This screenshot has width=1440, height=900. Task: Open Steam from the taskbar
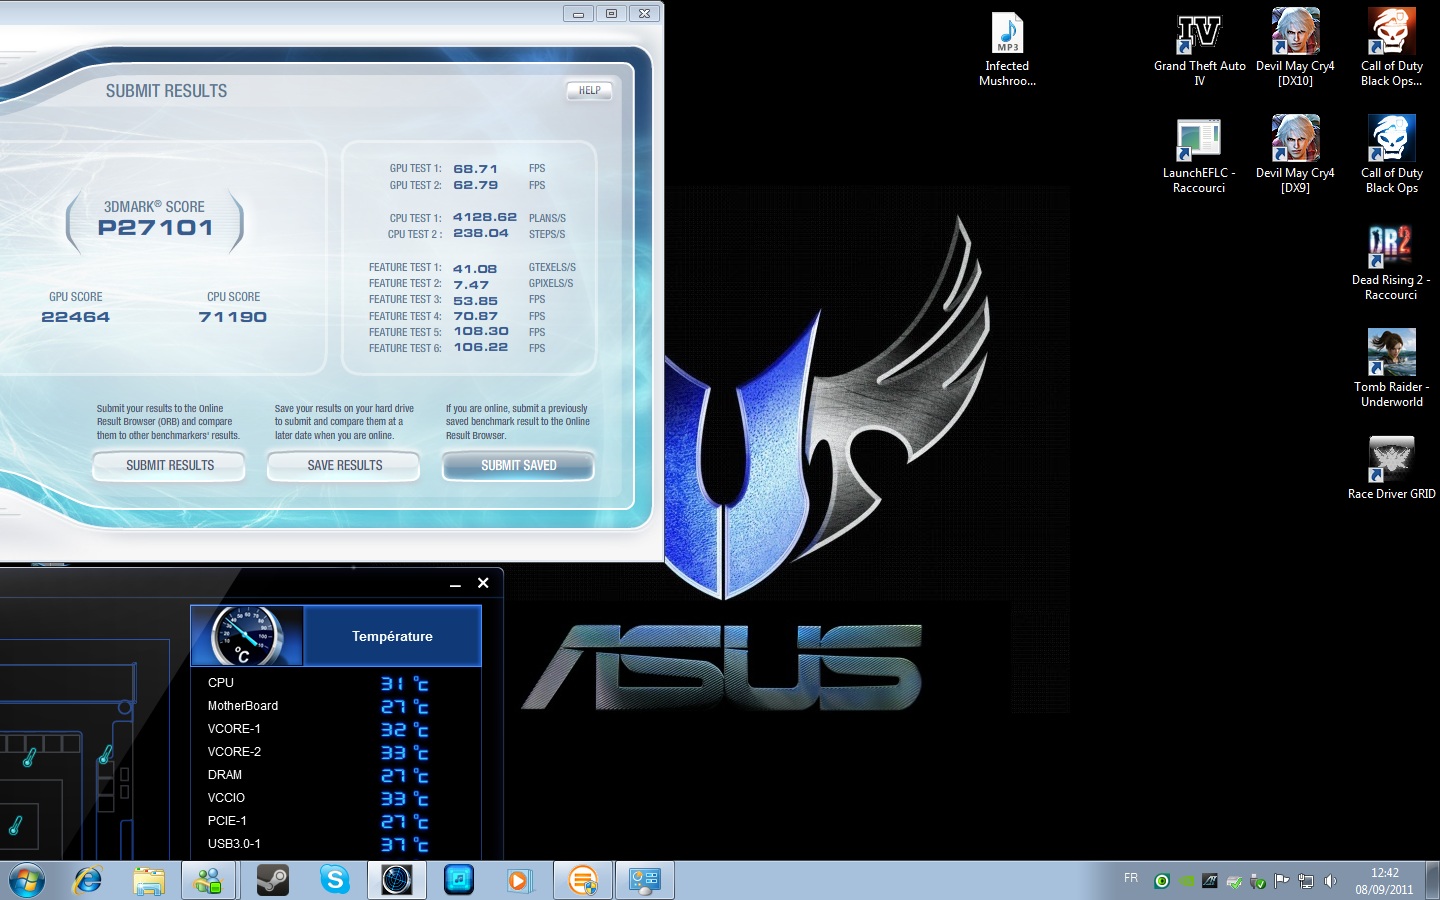click(x=272, y=880)
